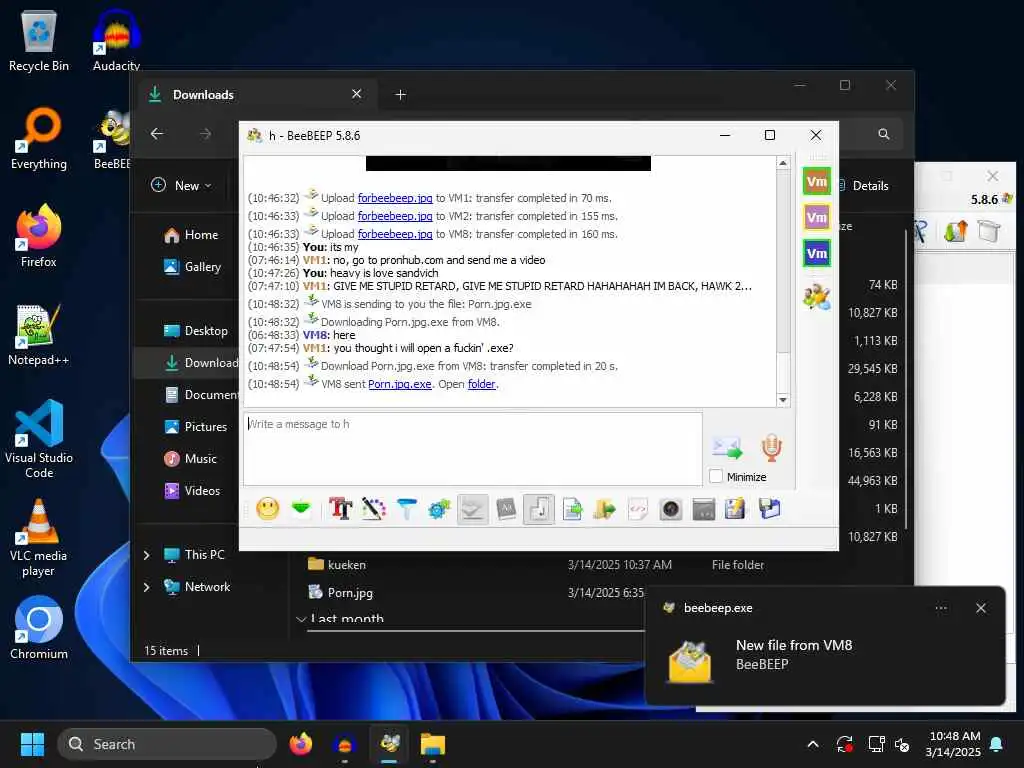
Task: Open the font color picker pencil icon
Action: (374, 509)
